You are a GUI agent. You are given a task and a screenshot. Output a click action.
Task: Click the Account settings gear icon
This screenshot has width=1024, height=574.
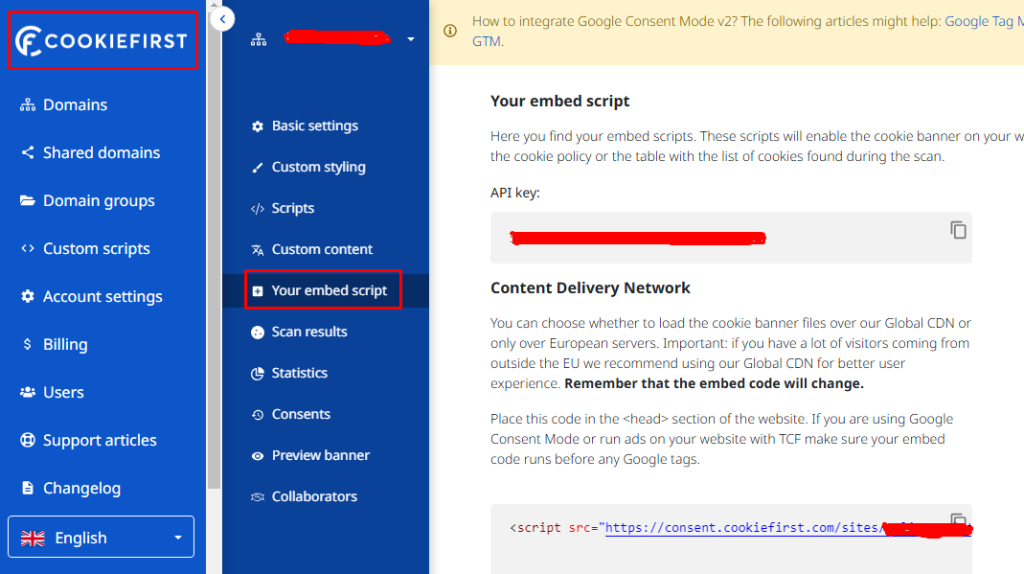tap(27, 297)
